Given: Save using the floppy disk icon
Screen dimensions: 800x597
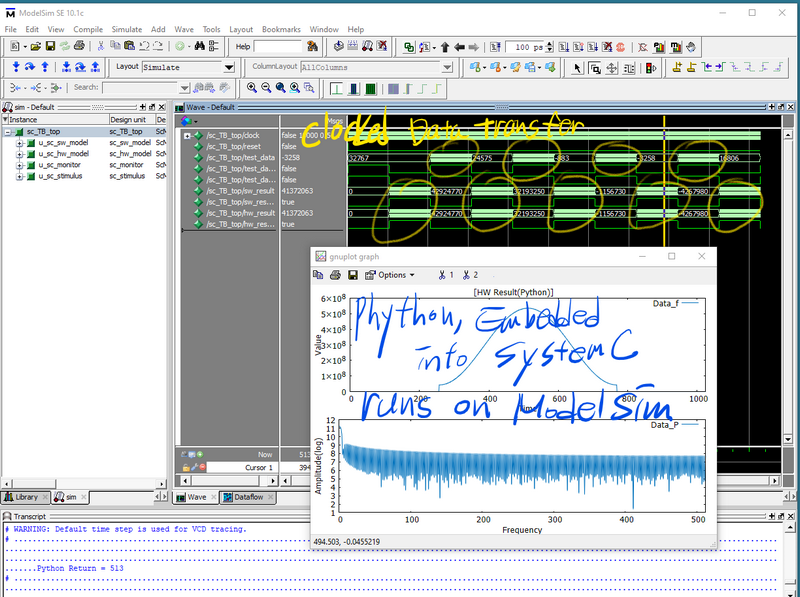Looking at the screenshot, I should coord(50,46).
